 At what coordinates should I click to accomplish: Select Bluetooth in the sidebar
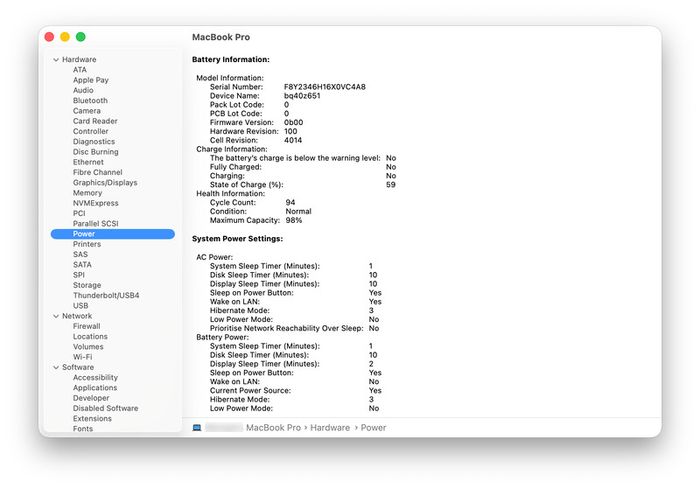click(90, 100)
